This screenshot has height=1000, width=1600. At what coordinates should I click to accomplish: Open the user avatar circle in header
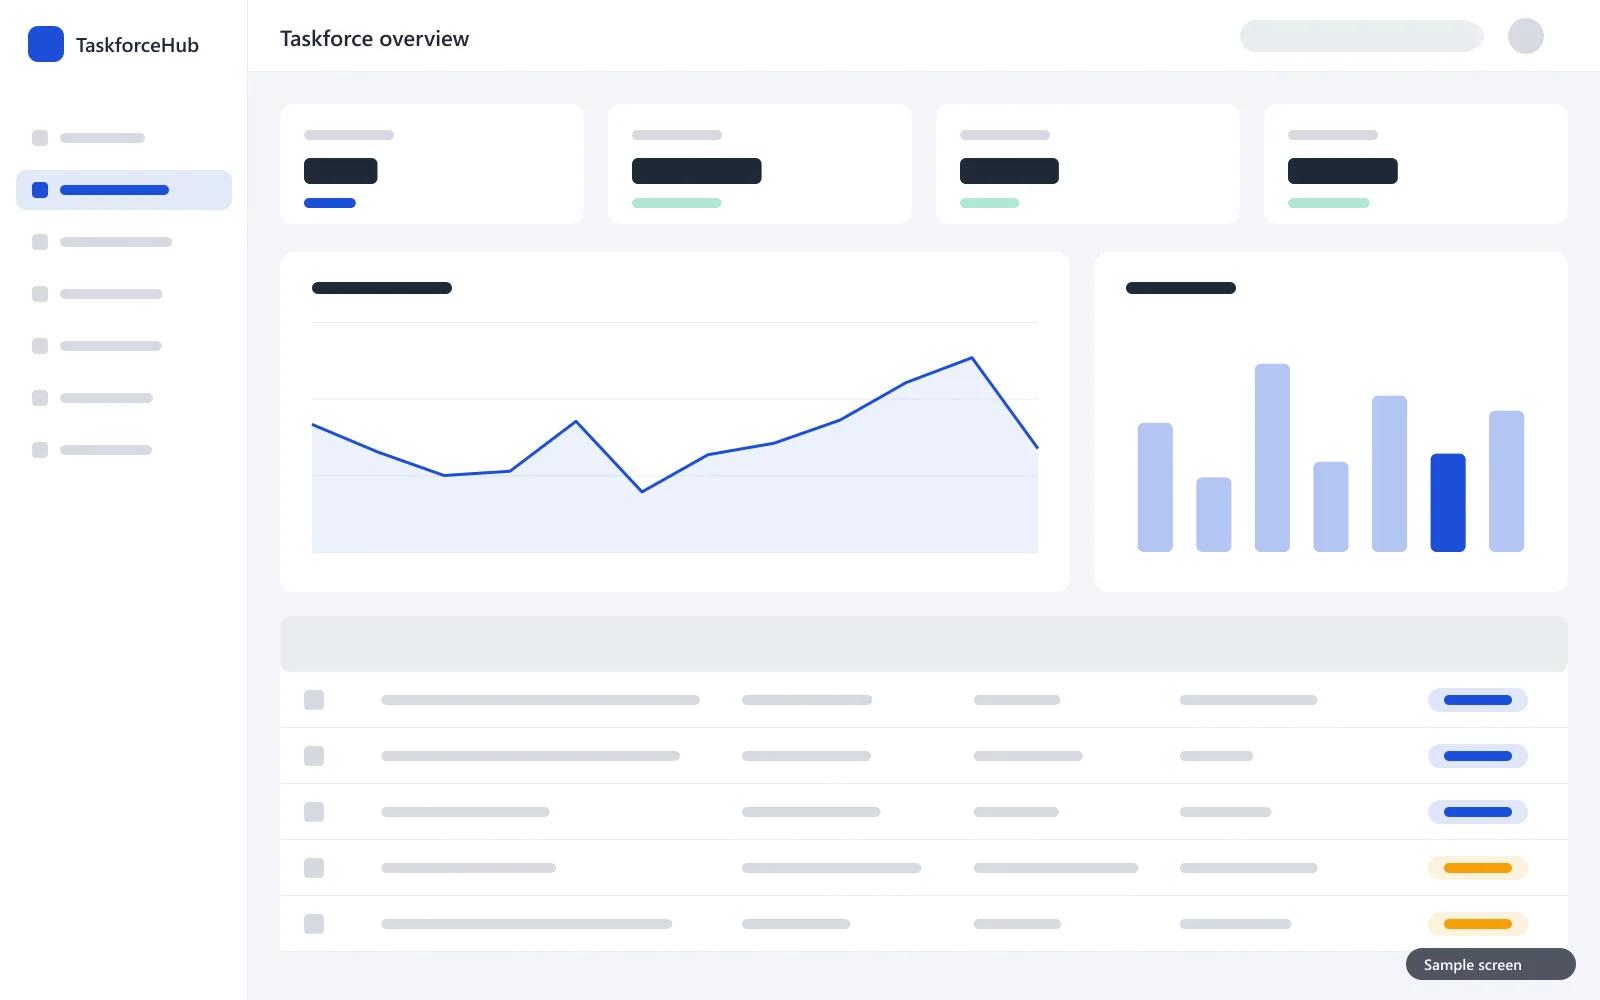1525,36
